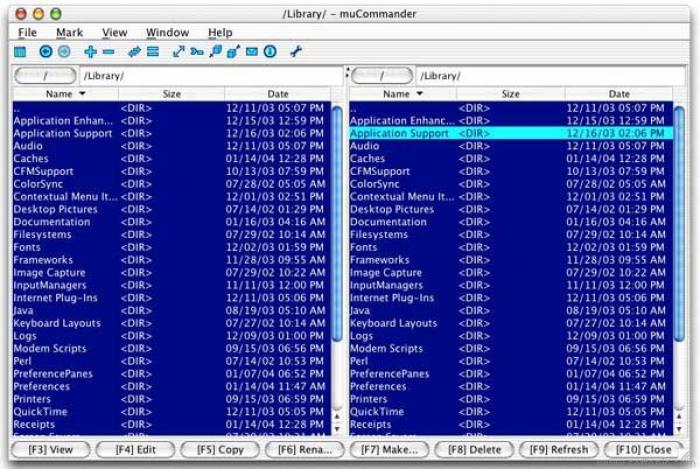Select ColorSync folder in right panel

(511, 184)
